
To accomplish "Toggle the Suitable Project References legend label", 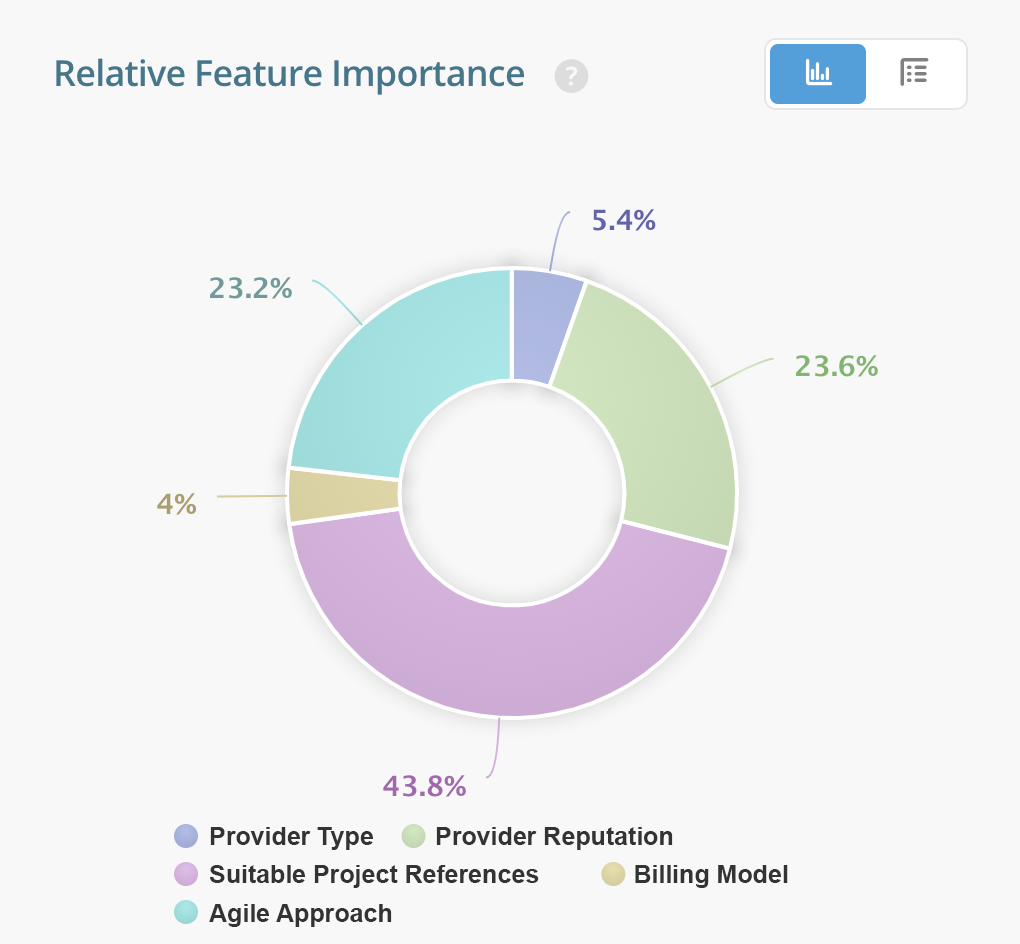I will click(374, 874).
